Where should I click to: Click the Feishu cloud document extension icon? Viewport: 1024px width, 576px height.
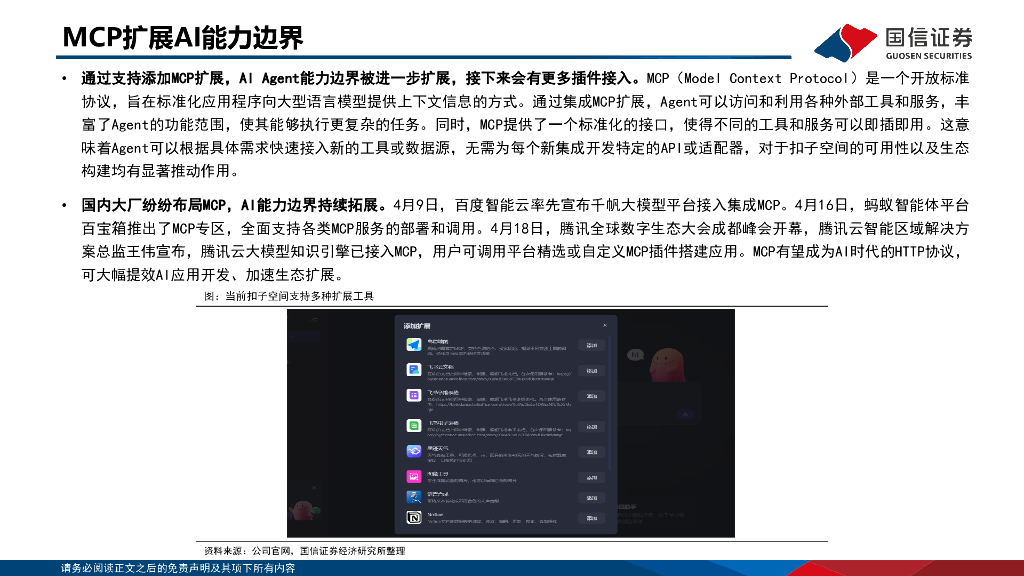(x=413, y=370)
